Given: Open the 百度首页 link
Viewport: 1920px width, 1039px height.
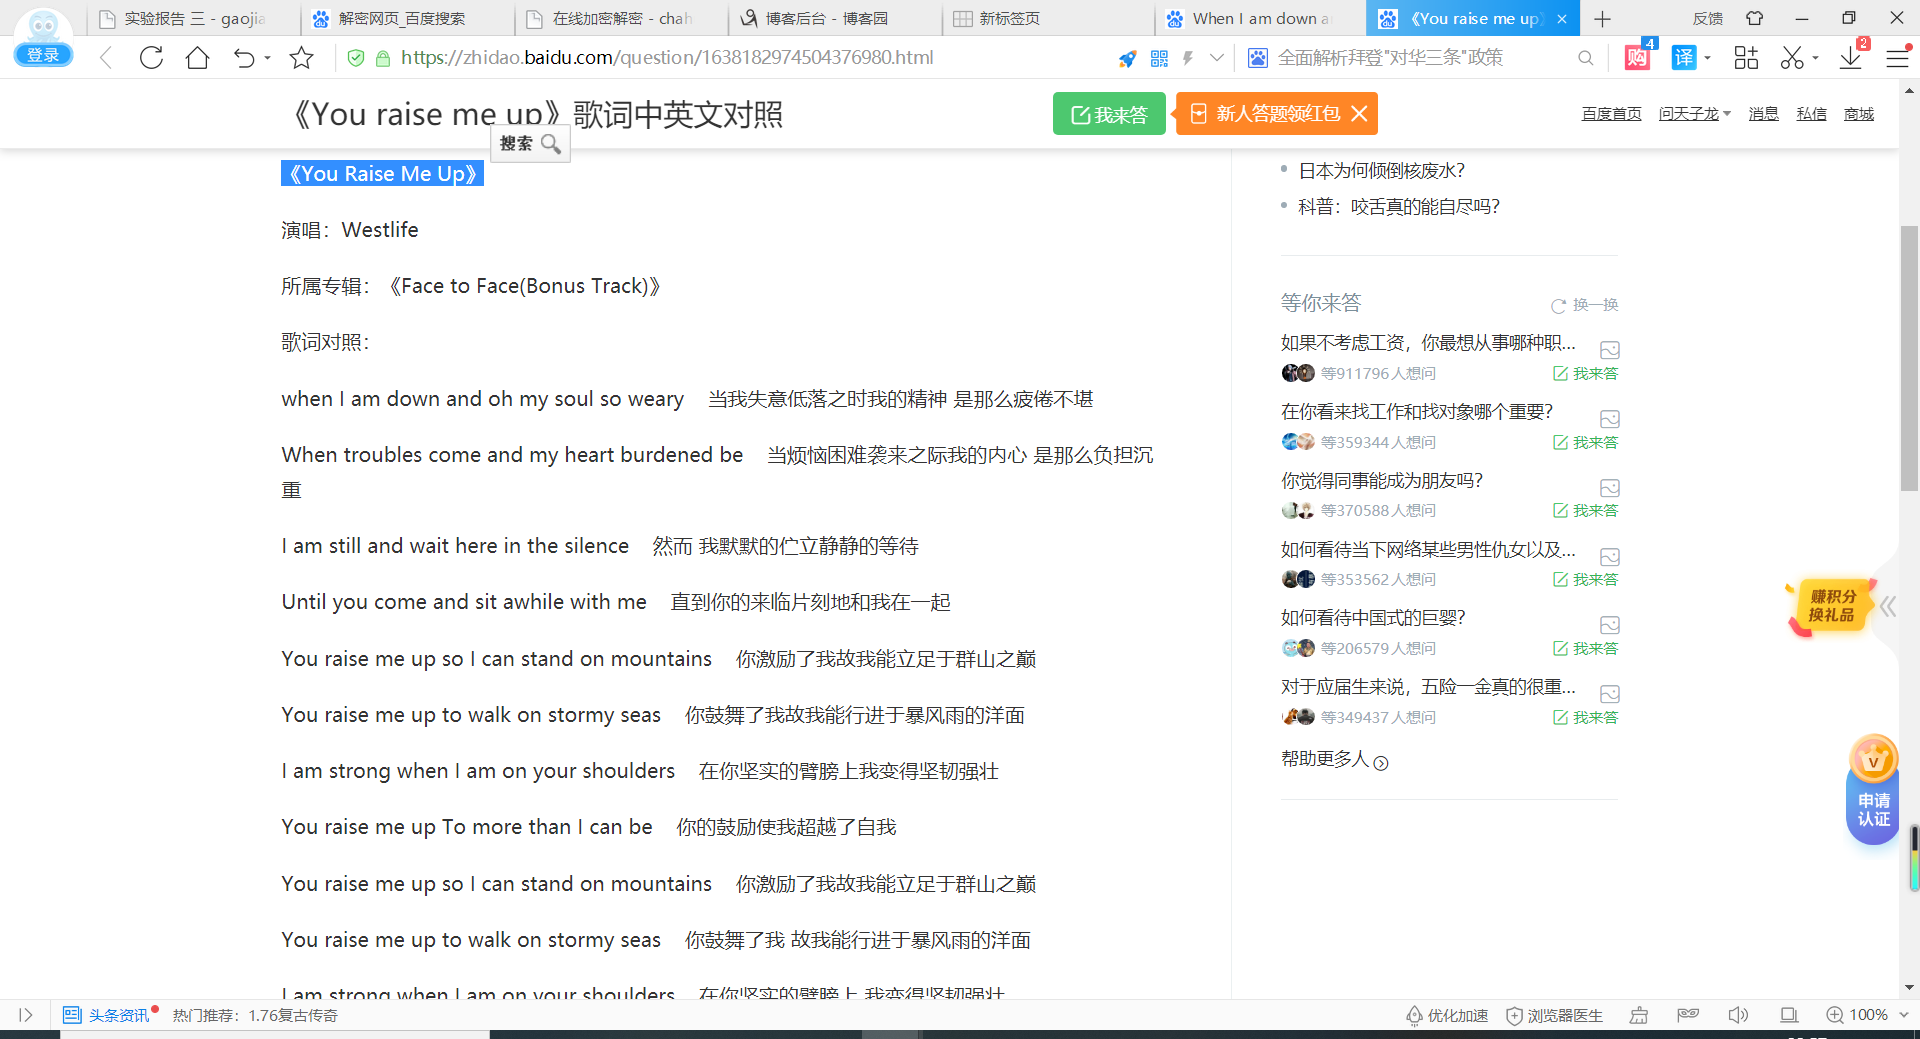Looking at the screenshot, I should point(1611,114).
